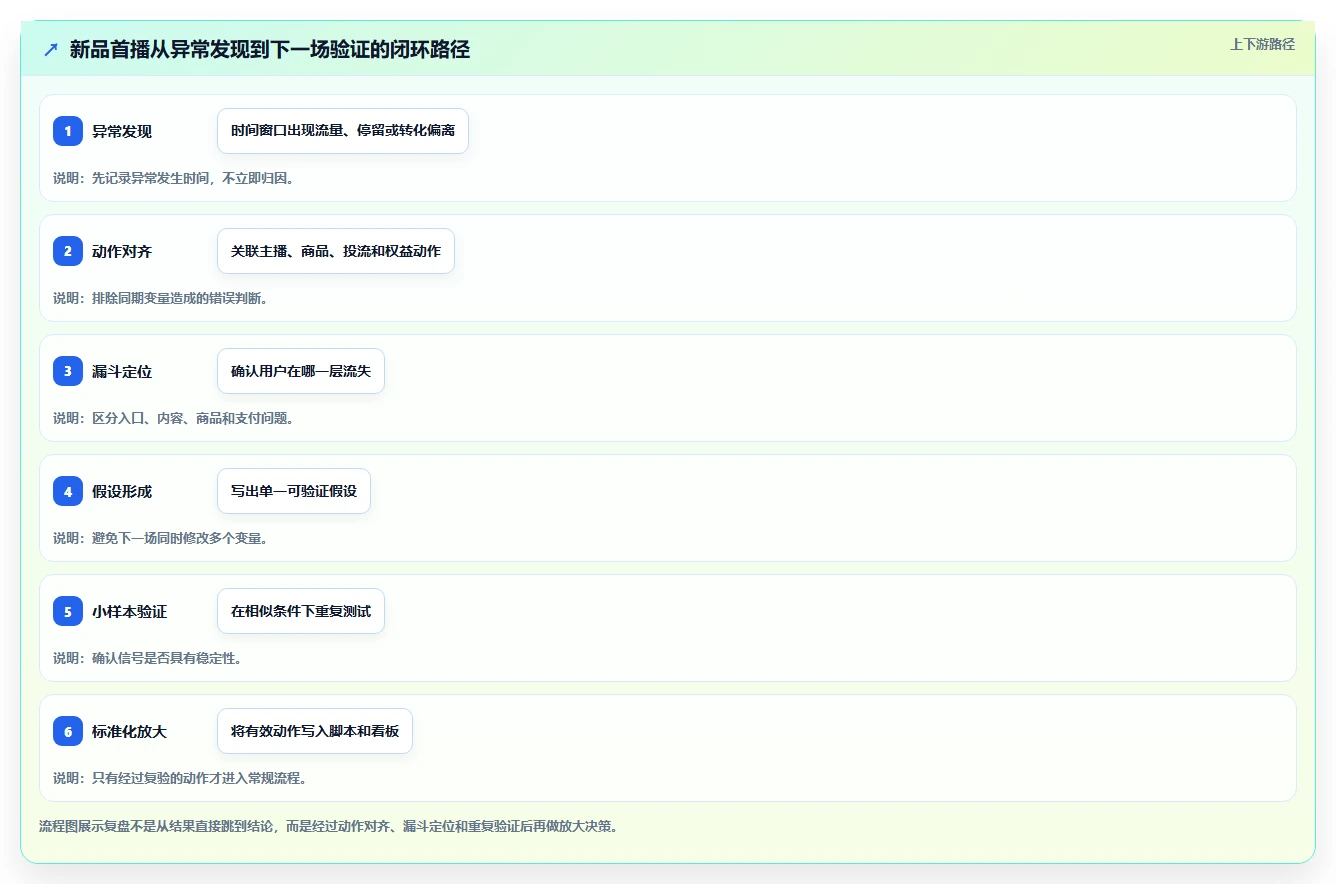
Task: Click the title 新品首播从异常发现到下一场验证的闭环路径
Action: pyautogui.click(x=270, y=50)
